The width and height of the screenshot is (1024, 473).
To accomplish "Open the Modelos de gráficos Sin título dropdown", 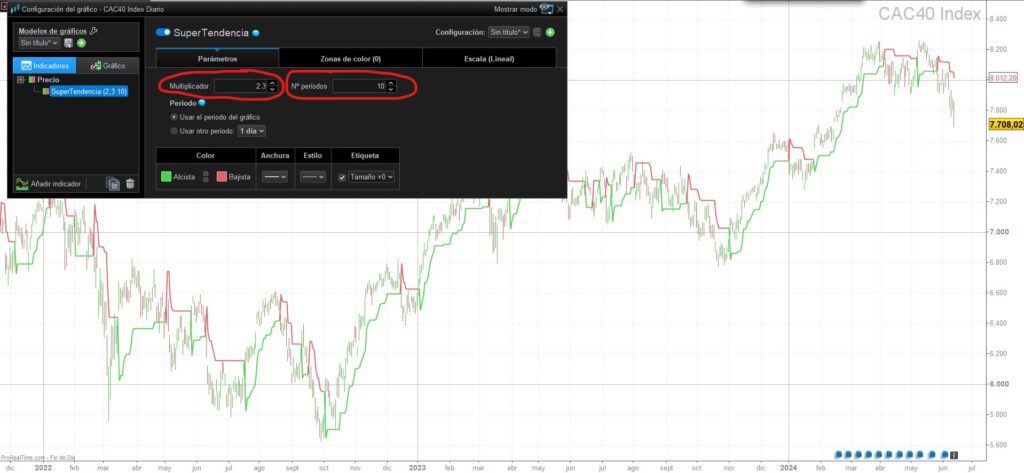I will (39, 43).
